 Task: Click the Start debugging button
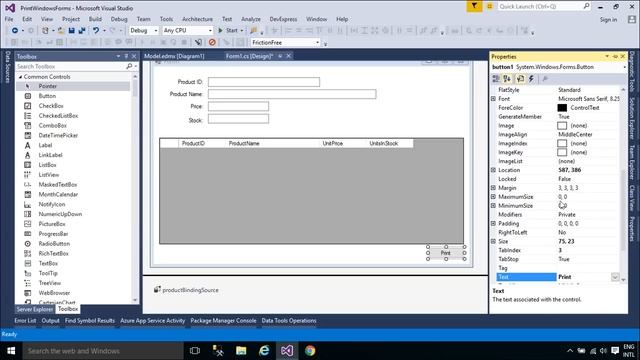tap(228, 31)
